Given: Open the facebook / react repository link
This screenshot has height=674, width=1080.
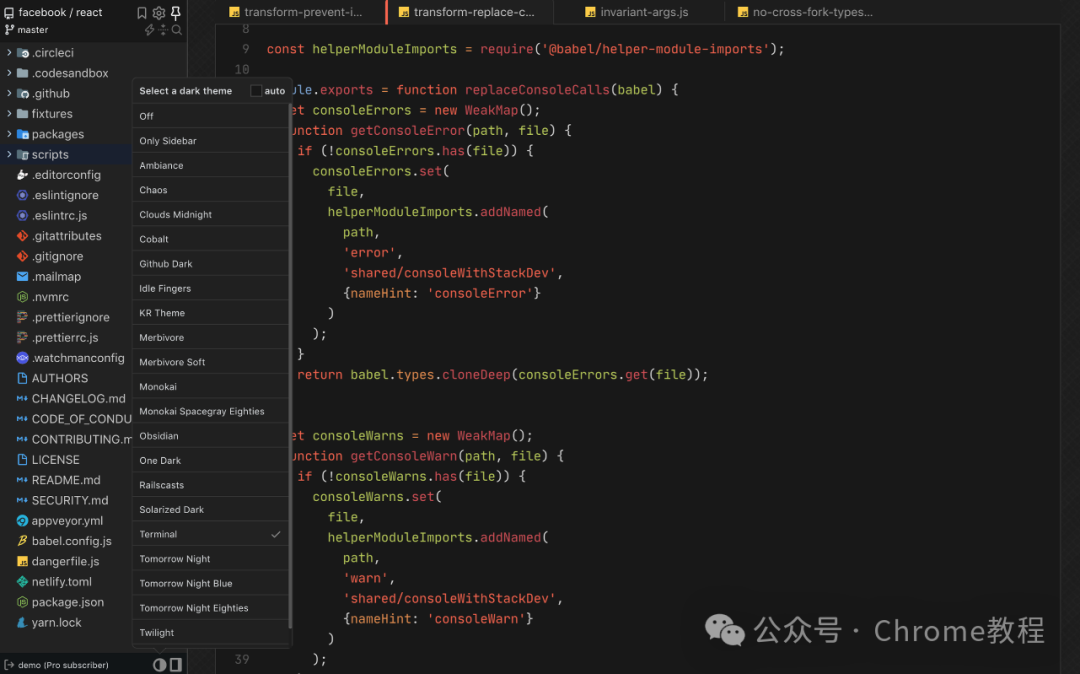Looking at the screenshot, I should pyautogui.click(x=61, y=12).
